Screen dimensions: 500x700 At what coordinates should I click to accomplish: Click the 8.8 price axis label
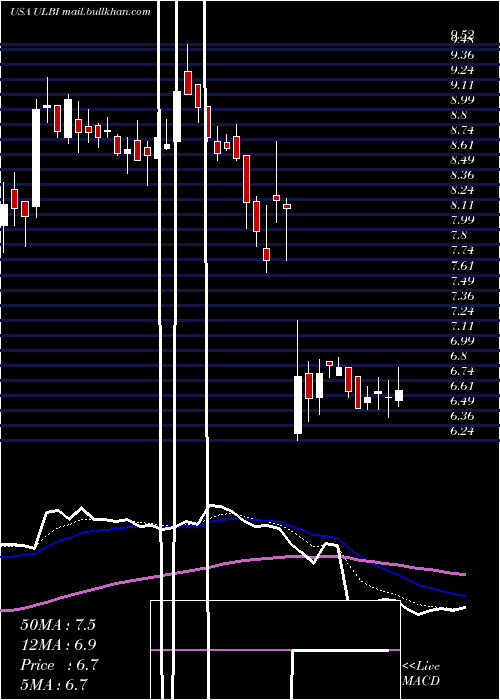coord(459,115)
